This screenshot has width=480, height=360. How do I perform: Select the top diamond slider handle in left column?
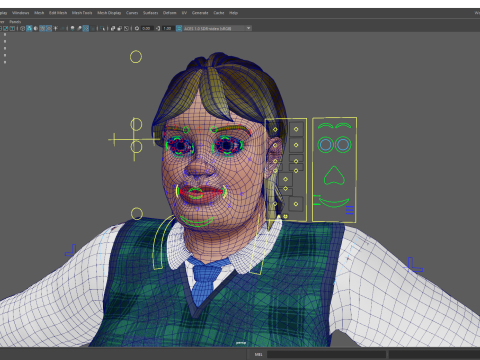click(275, 129)
